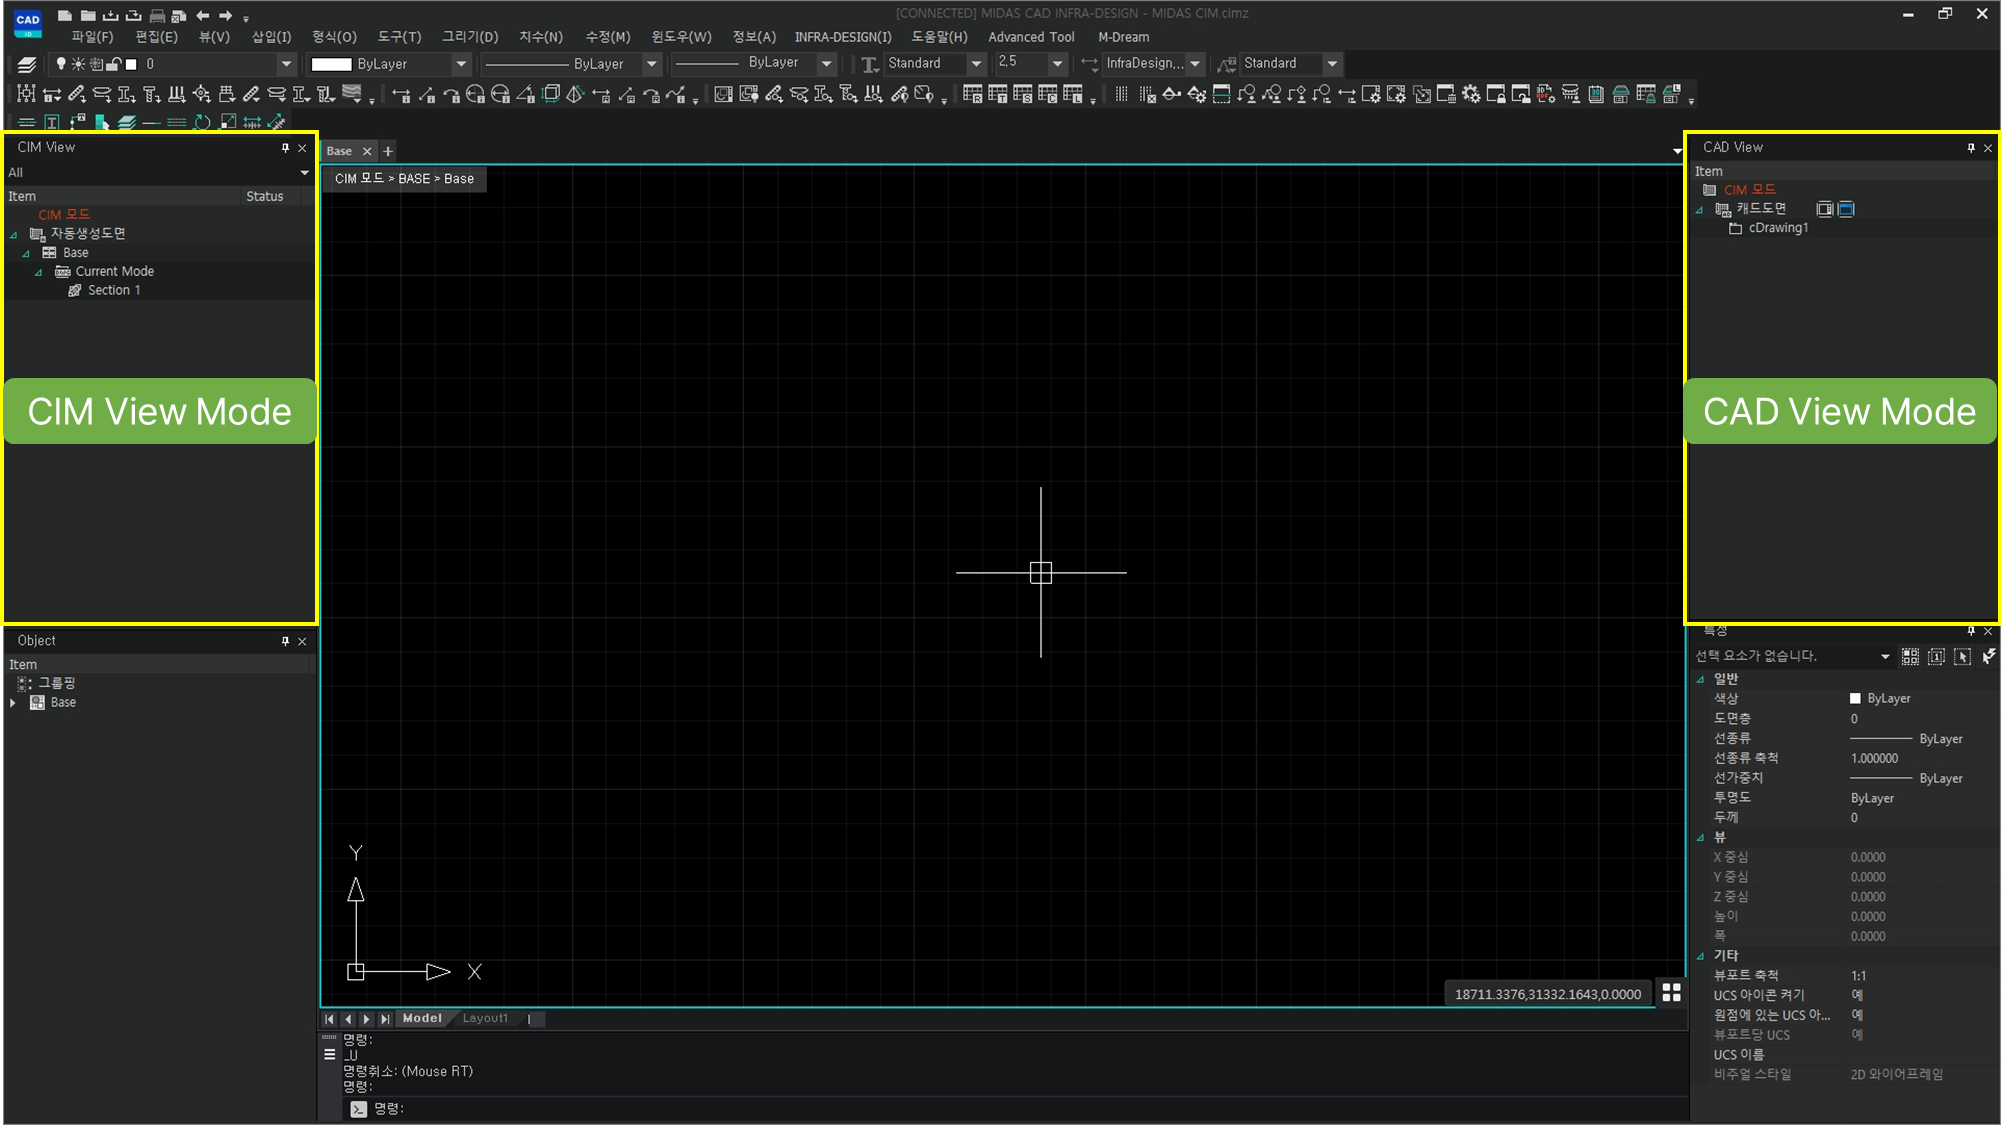The height and width of the screenshot is (1125, 2002).
Task: Open the ByLayer color dropdown
Action: tap(461, 64)
